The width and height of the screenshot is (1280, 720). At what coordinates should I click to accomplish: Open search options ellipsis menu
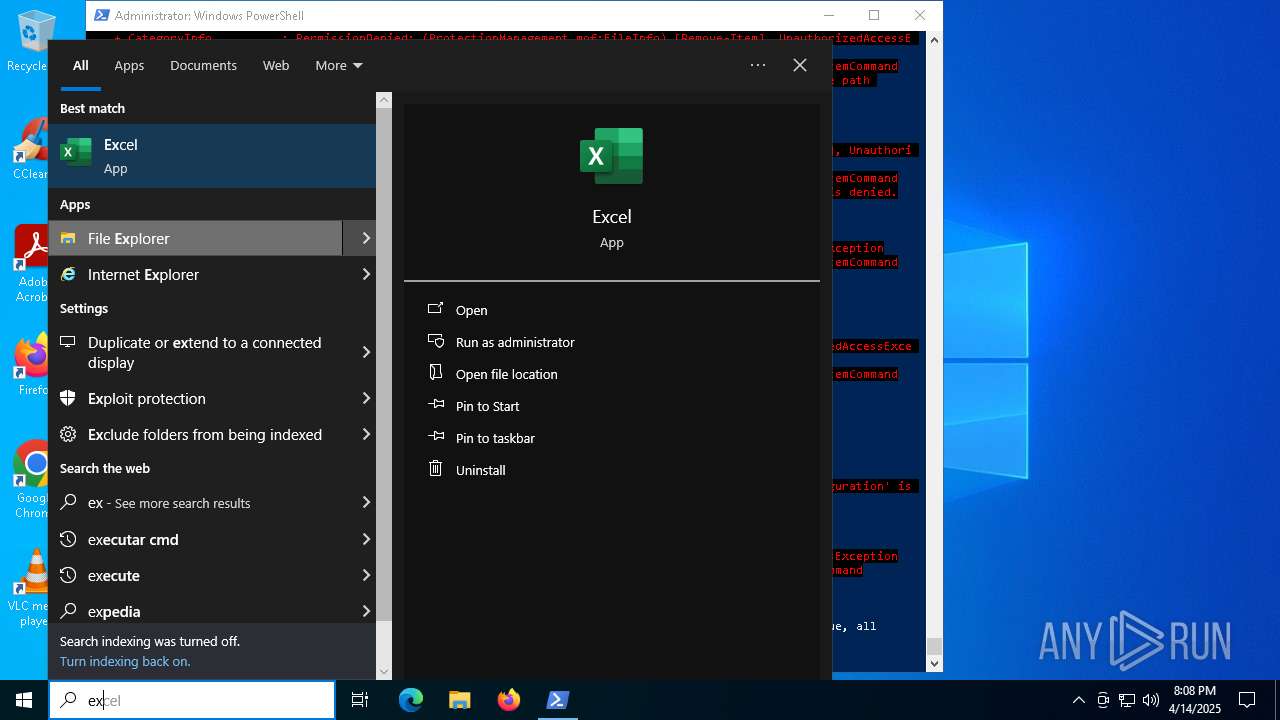pyautogui.click(x=758, y=65)
